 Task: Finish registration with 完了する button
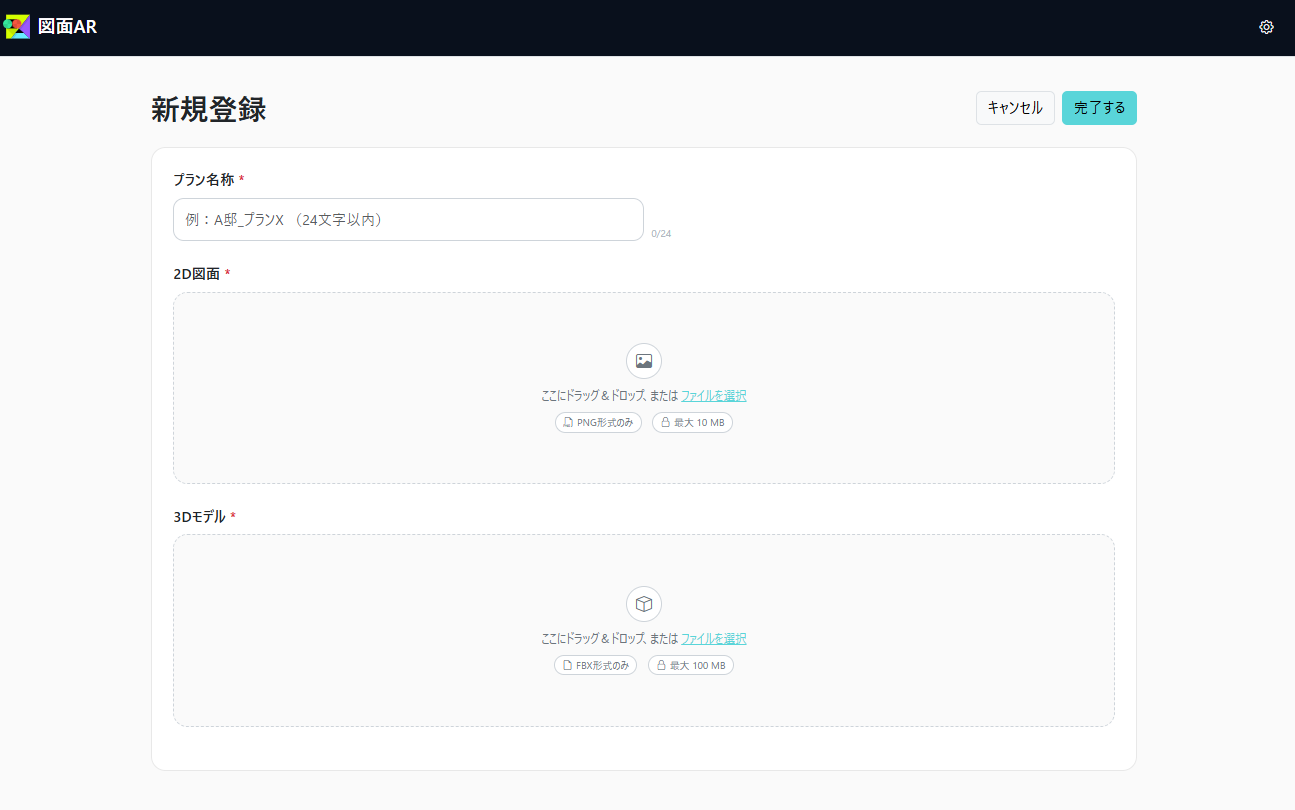coord(1099,108)
